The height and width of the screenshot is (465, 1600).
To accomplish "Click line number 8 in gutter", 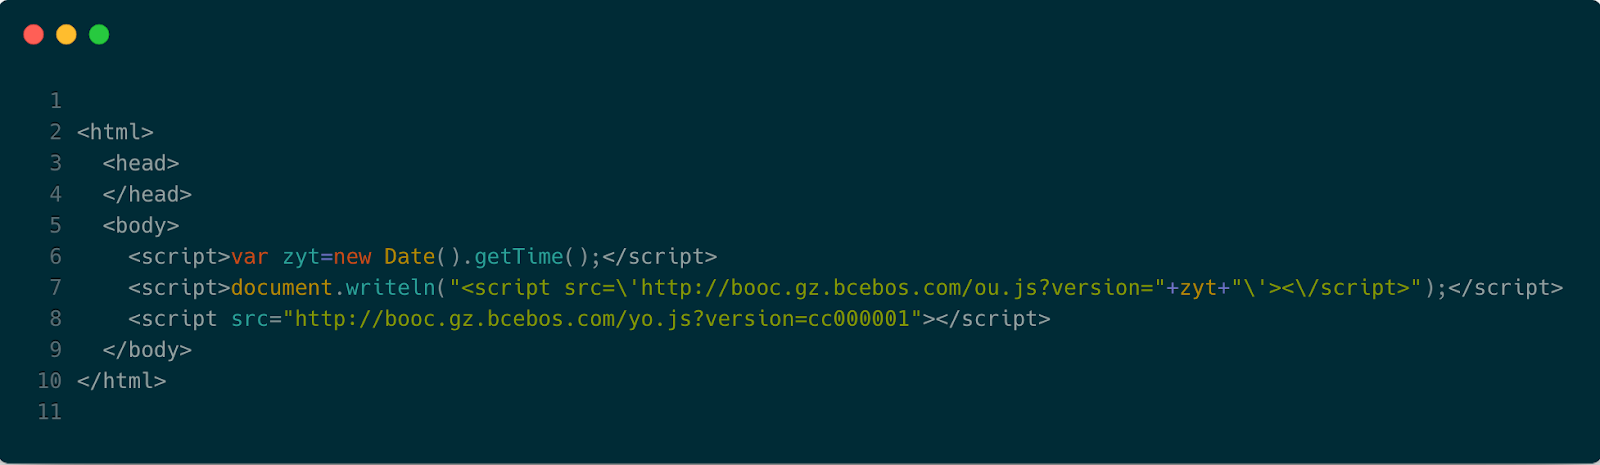I will (56, 319).
